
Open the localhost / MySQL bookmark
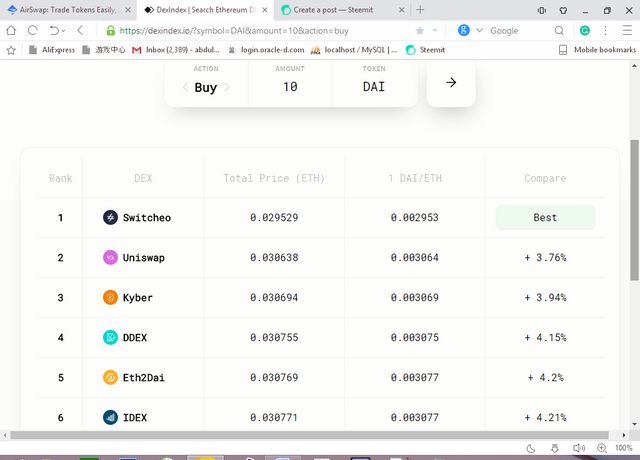tap(354, 50)
